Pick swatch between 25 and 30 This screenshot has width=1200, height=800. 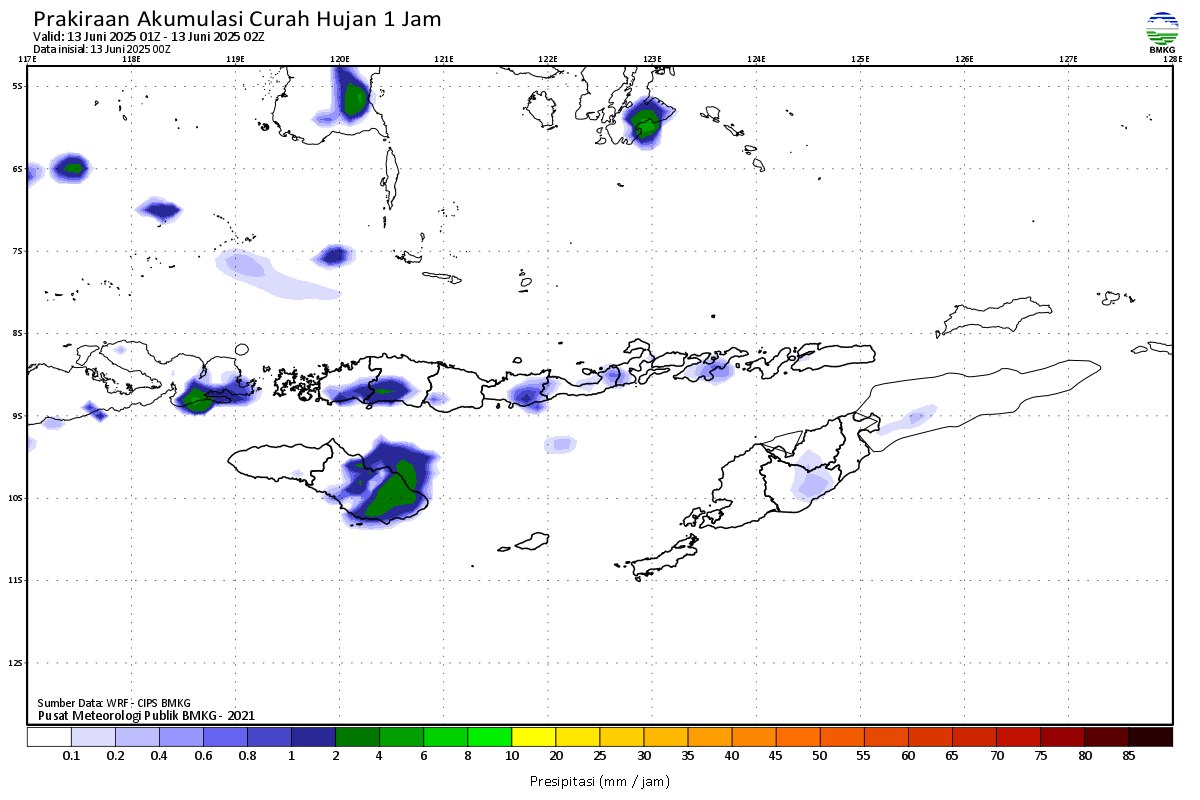621,737
